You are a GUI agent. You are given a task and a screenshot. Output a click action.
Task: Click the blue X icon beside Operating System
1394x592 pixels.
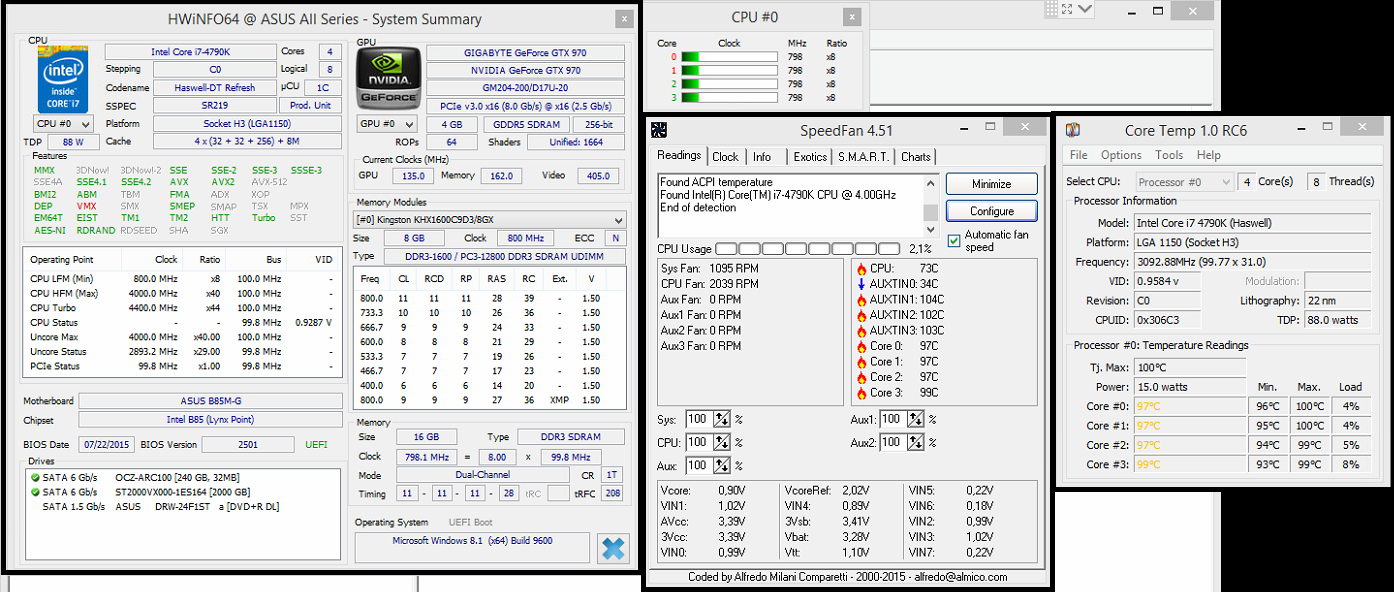tap(613, 548)
